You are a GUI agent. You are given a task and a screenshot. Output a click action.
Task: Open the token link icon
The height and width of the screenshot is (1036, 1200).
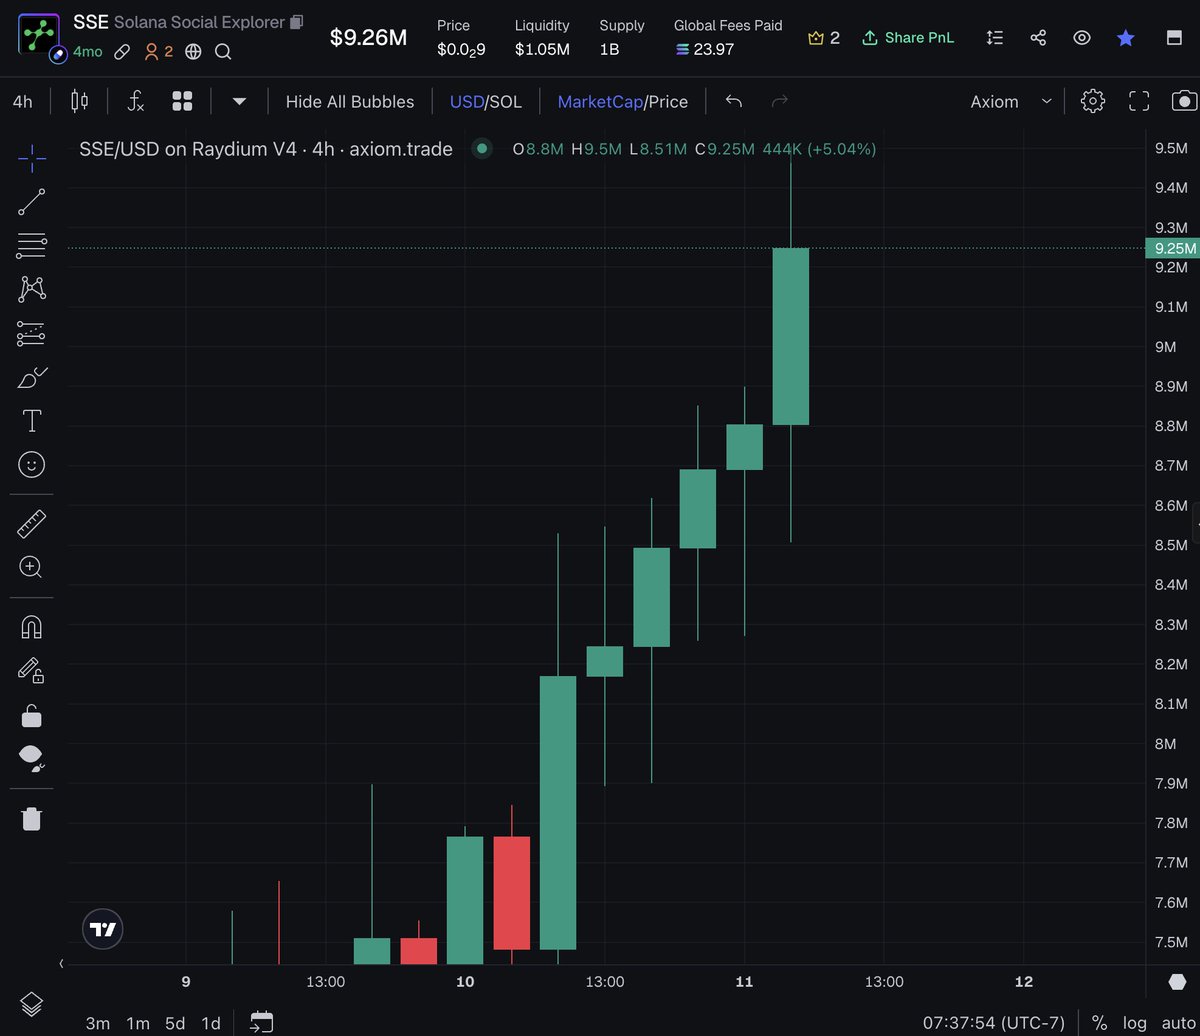click(122, 51)
